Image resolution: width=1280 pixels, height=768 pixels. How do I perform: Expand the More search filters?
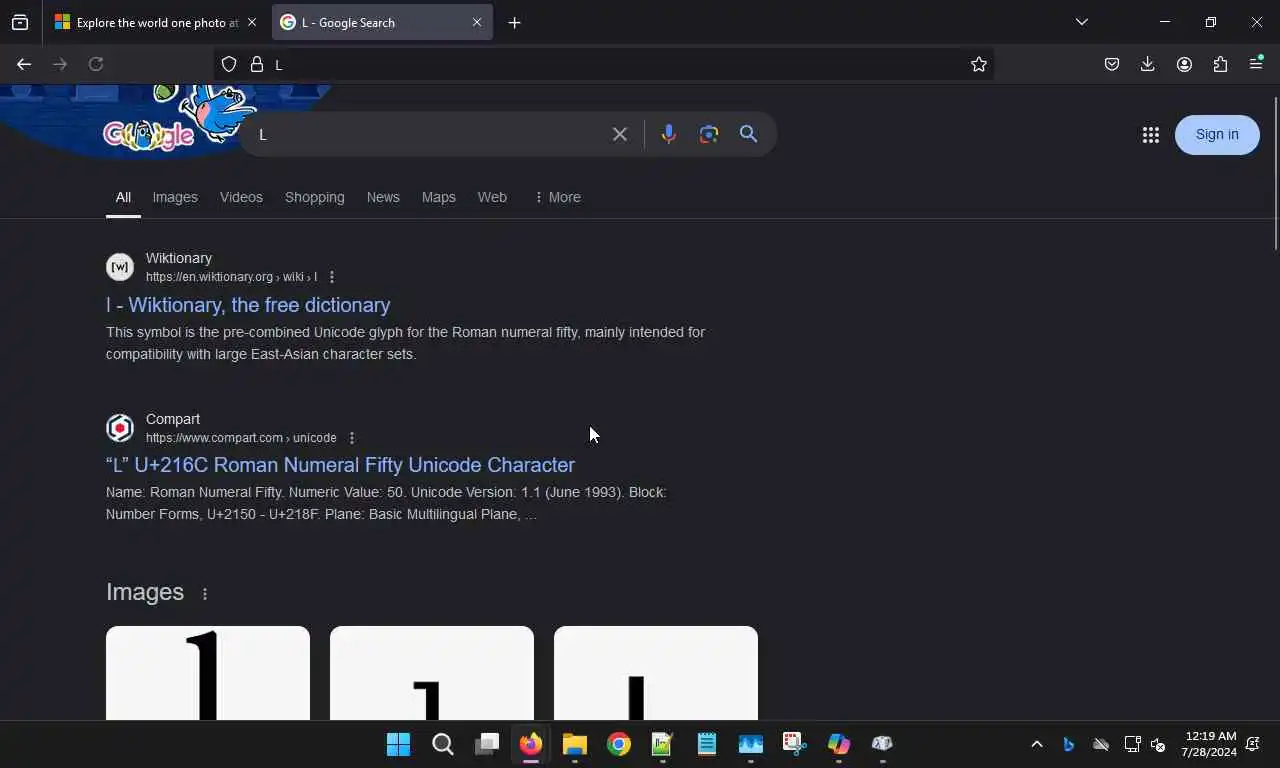coord(557,197)
